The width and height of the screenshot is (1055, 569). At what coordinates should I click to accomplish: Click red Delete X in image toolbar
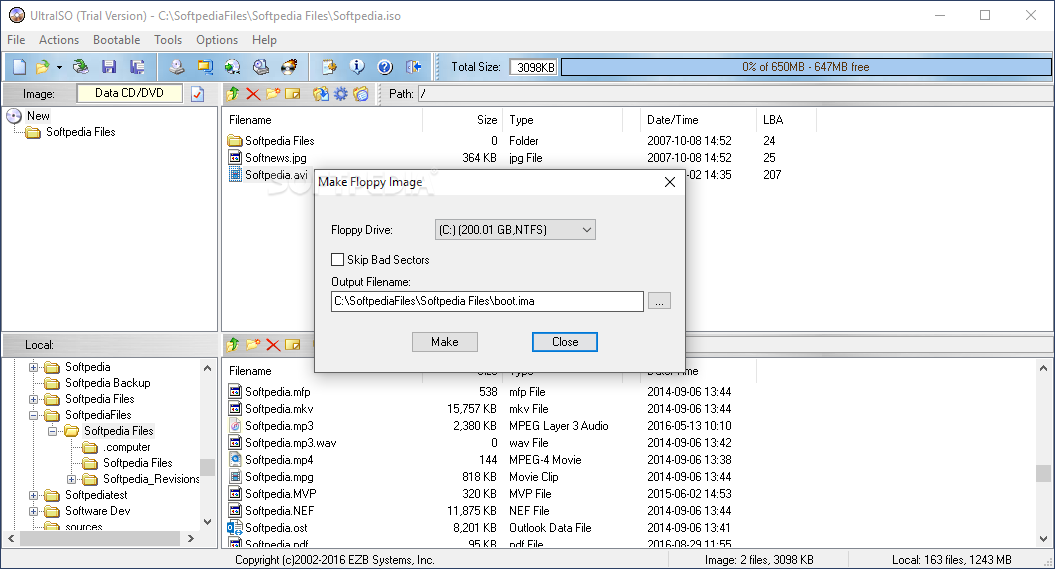[x=253, y=93]
